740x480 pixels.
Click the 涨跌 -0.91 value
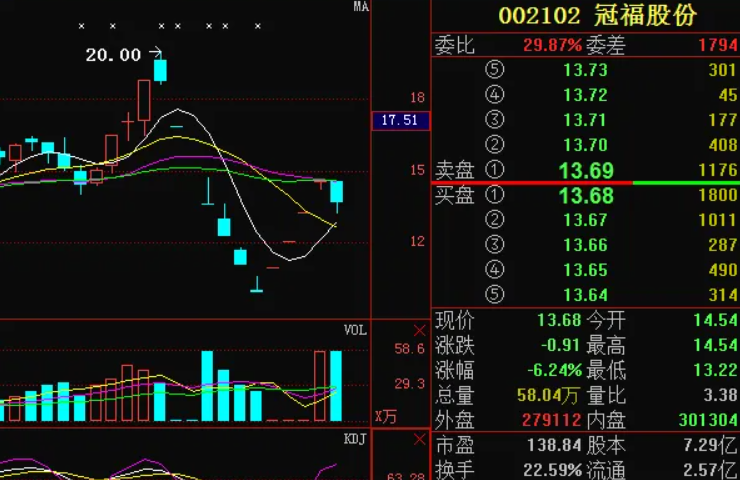pyautogui.click(x=560, y=345)
